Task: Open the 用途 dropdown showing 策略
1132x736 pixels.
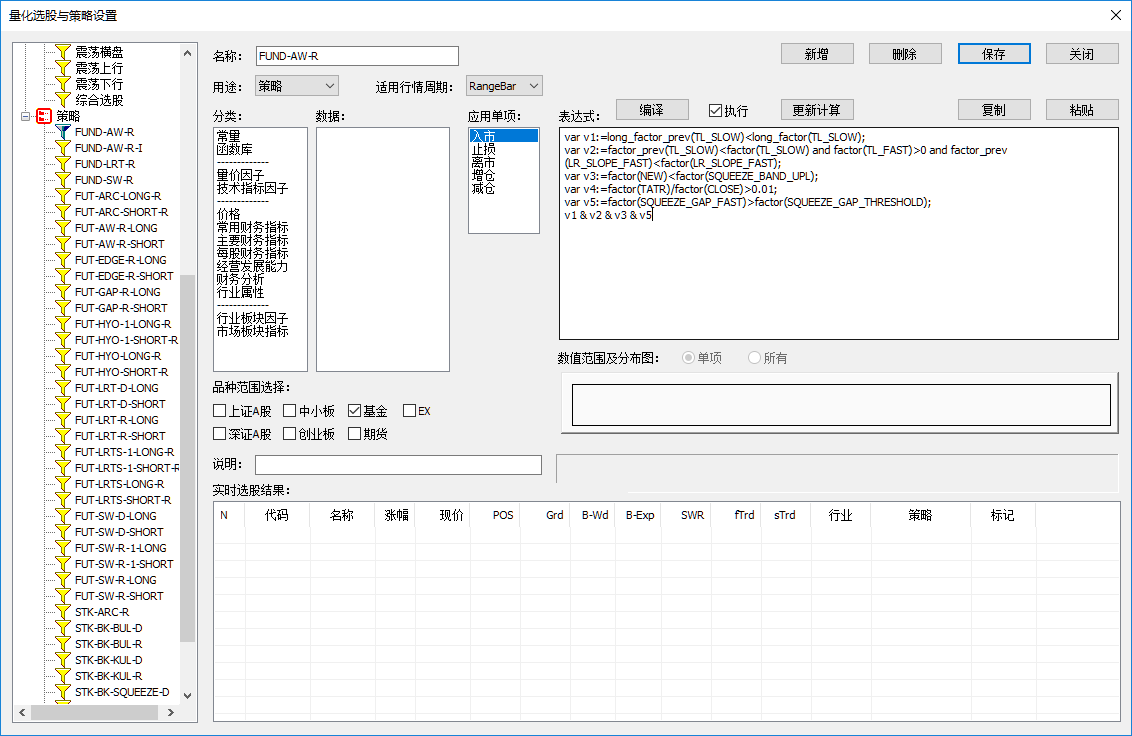Action: 297,86
